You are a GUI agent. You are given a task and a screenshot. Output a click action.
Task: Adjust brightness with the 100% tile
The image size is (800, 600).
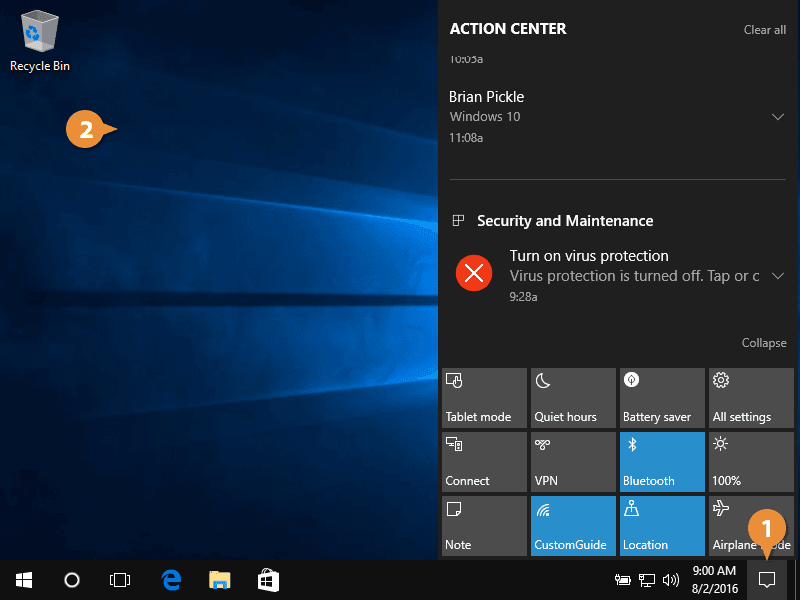(x=751, y=462)
